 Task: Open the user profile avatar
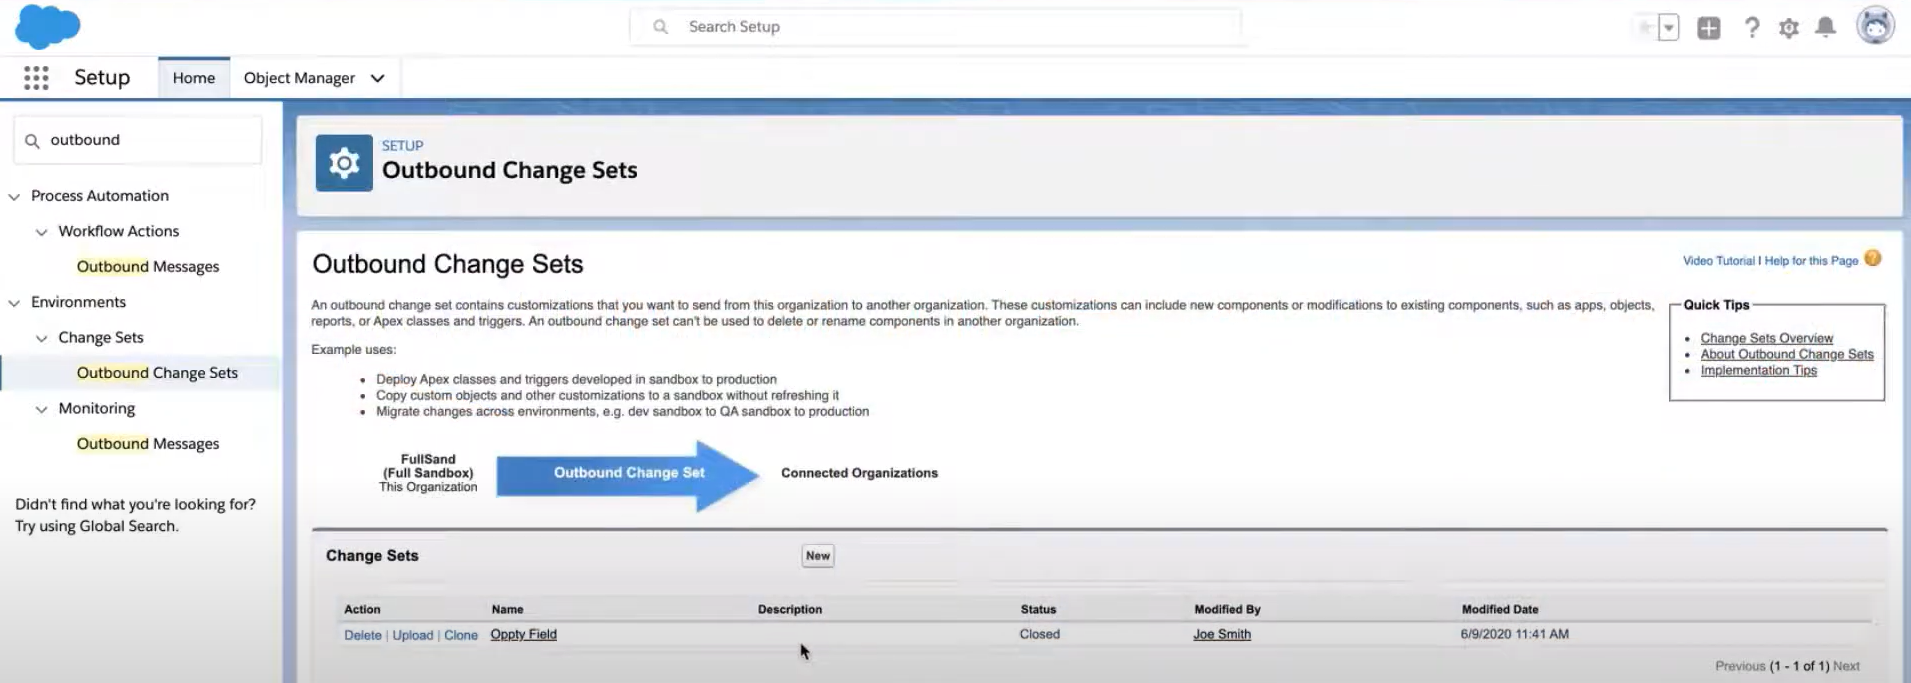(1875, 26)
